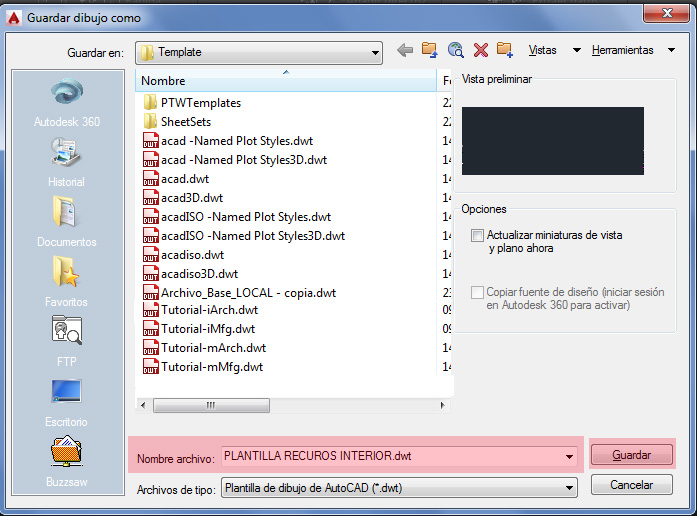Image resolution: width=697 pixels, height=516 pixels.
Task: Open the Archivos de tipo dropdown
Action: tap(399, 488)
